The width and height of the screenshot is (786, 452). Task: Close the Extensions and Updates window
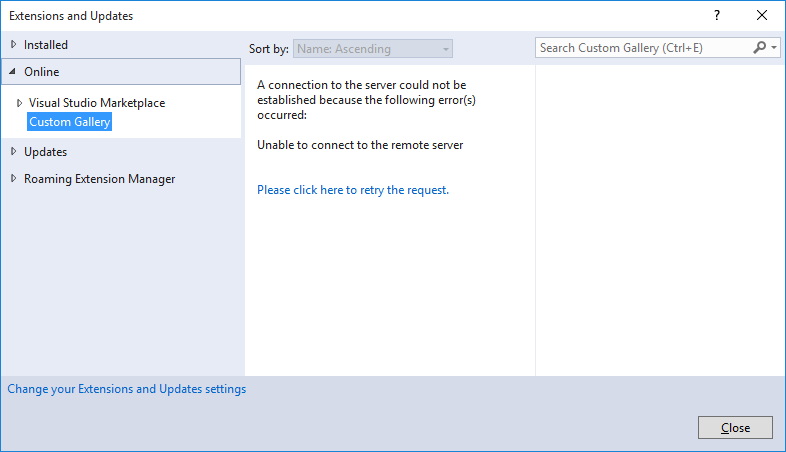point(761,16)
